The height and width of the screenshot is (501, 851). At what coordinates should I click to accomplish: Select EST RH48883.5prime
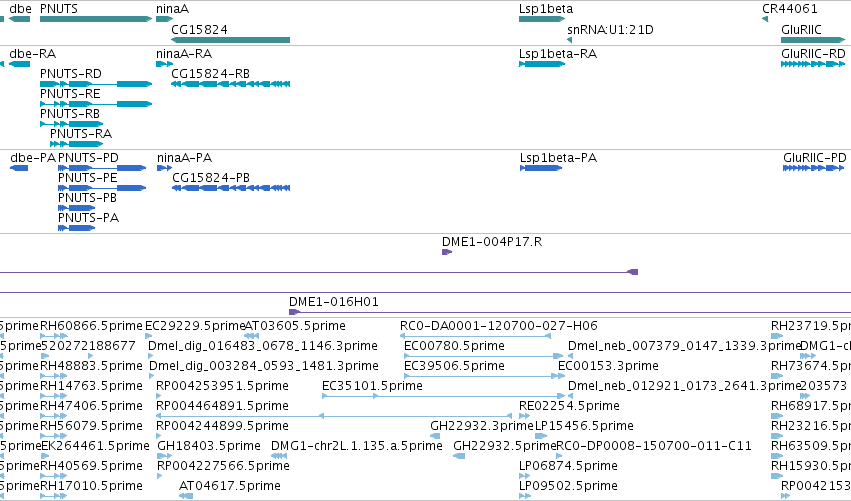pyautogui.click(x=91, y=366)
